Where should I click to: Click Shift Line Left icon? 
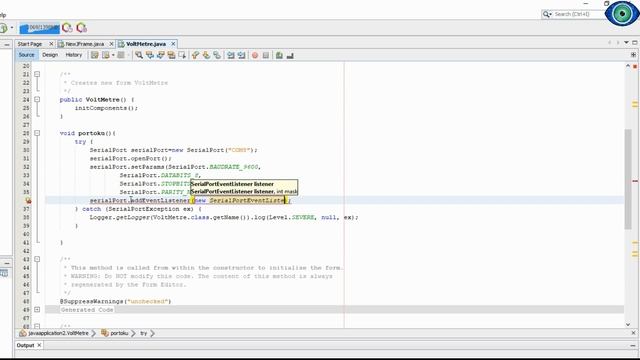[x=231, y=55]
